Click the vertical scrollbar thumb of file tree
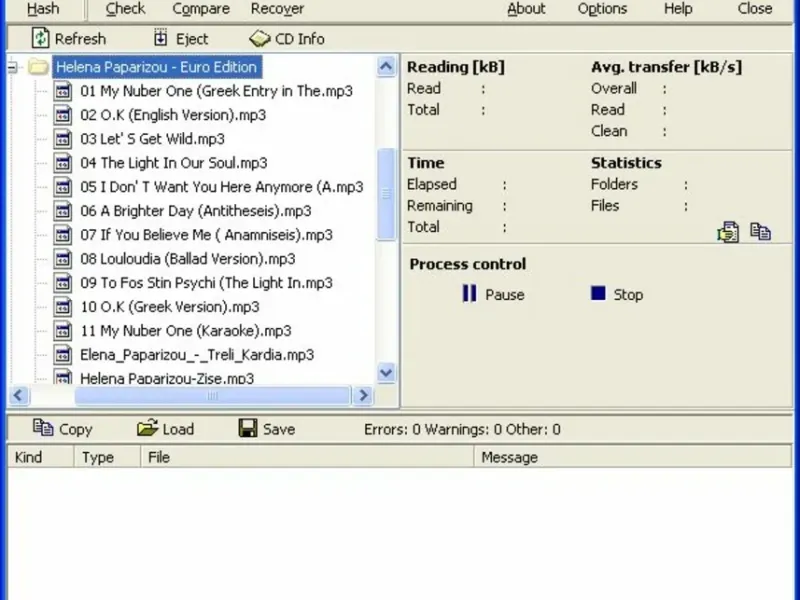 386,194
